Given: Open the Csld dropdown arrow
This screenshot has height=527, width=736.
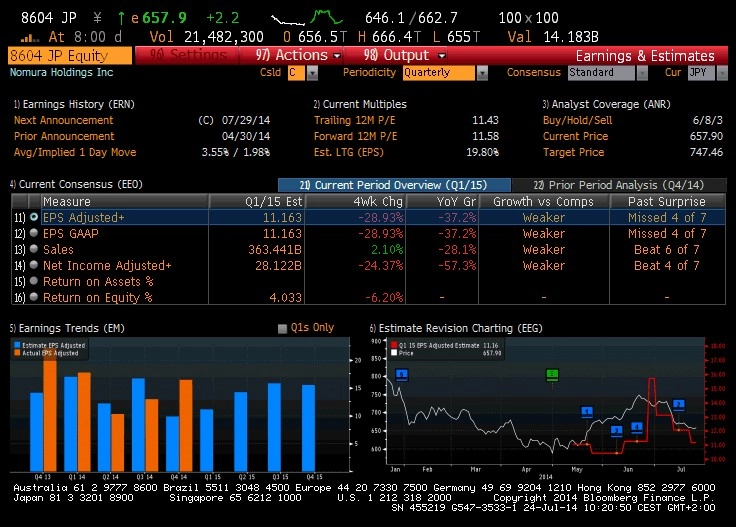Looking at the screenshot, I should click(313, 73).
